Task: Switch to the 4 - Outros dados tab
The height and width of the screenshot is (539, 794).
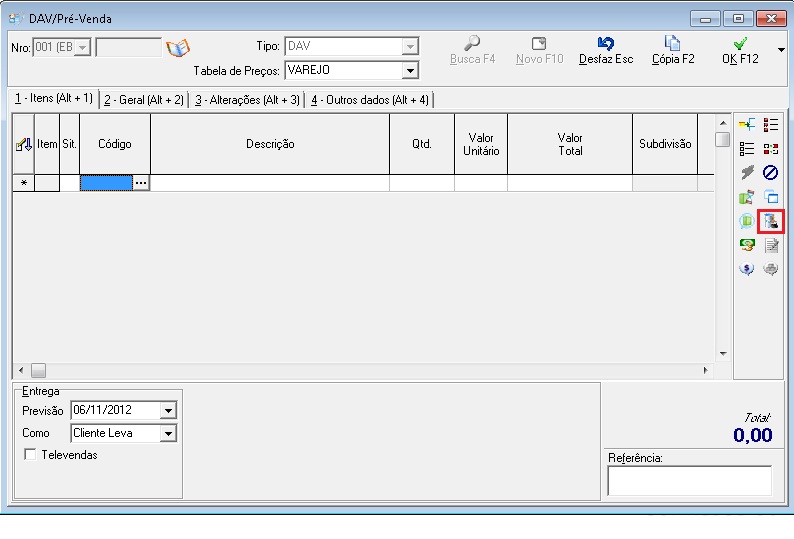Action: pos(370,100)
